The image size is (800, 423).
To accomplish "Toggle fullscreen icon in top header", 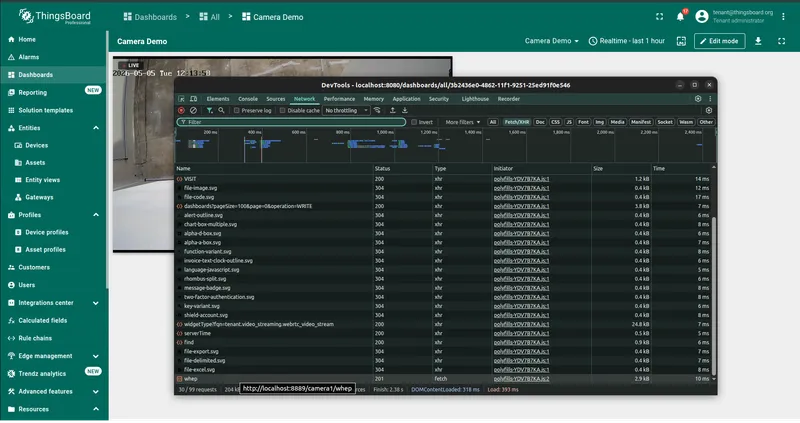I will (660, 17).
